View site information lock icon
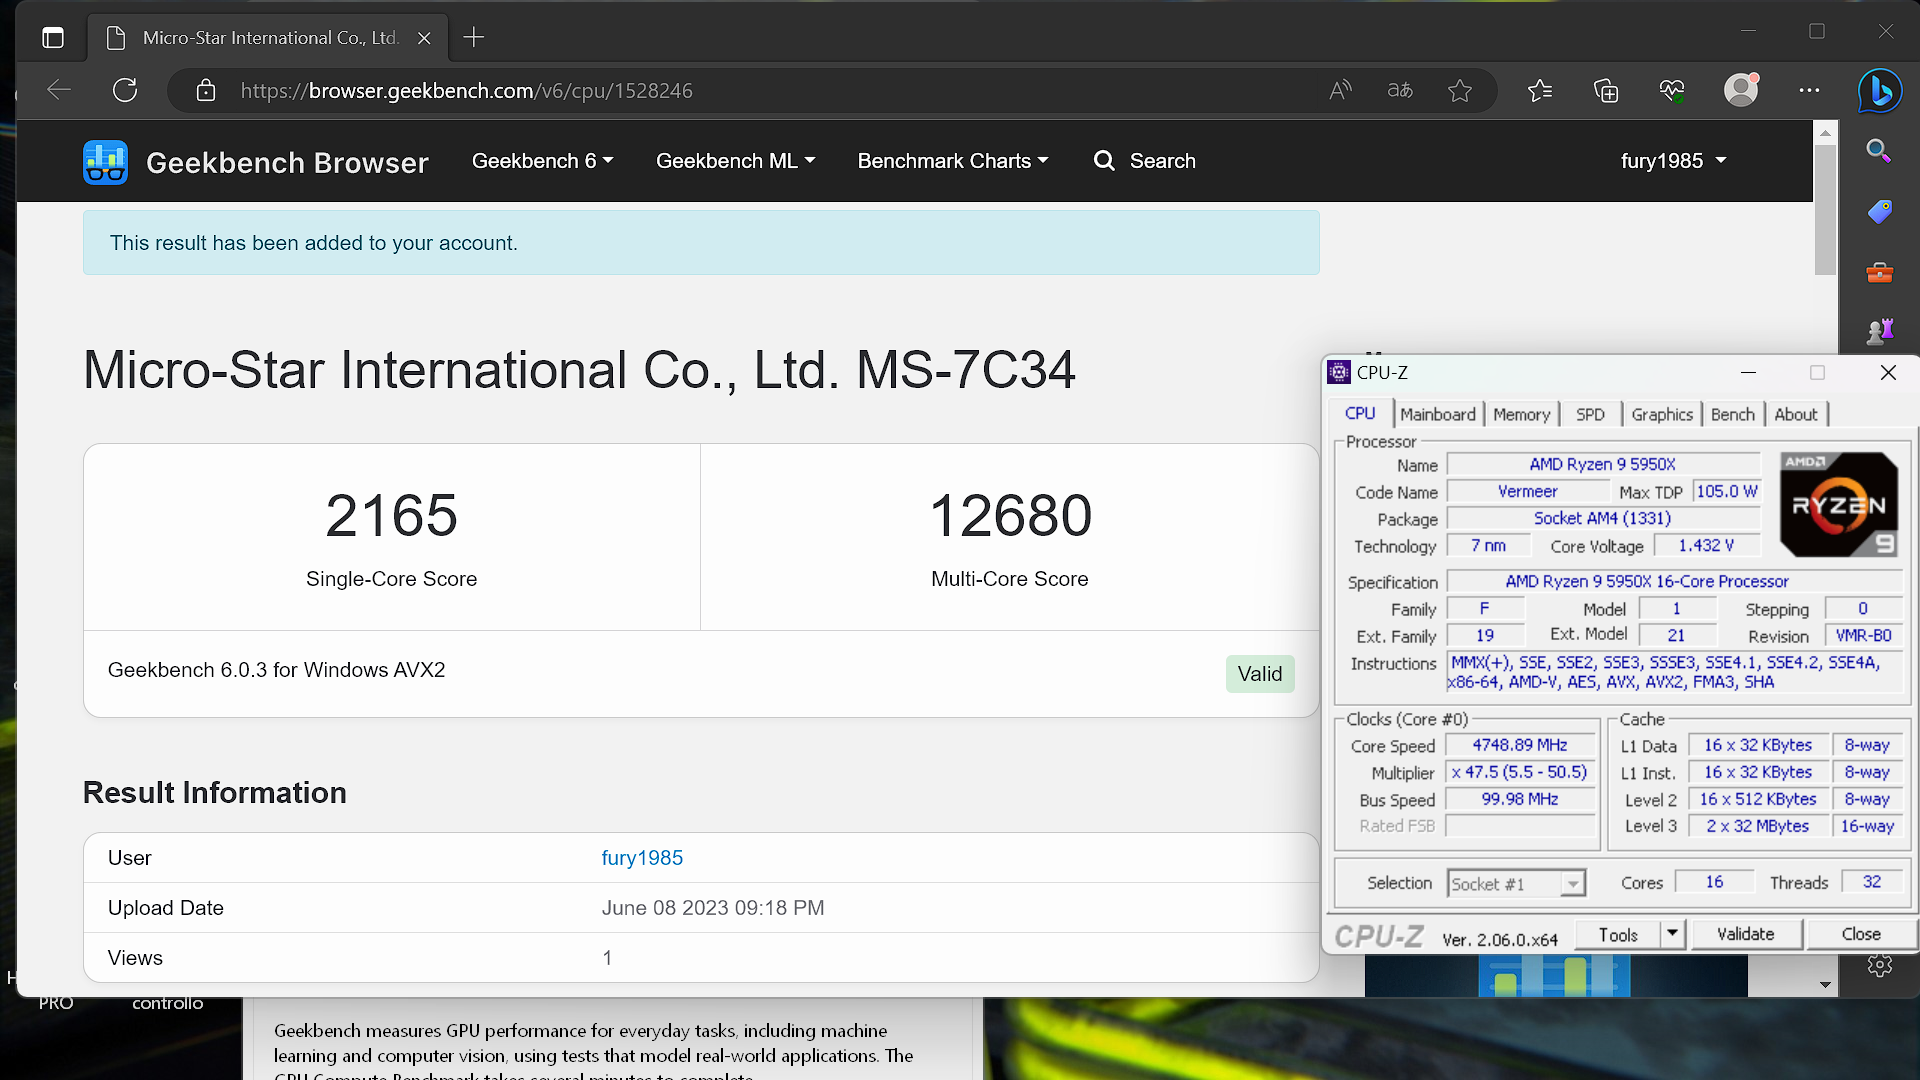Viewport: 1920px width, 1080px height. click(206, 91)
